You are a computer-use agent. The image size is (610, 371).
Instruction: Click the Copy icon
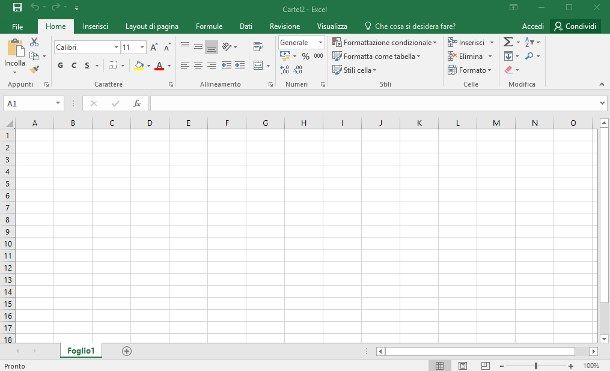pos(34,56)
